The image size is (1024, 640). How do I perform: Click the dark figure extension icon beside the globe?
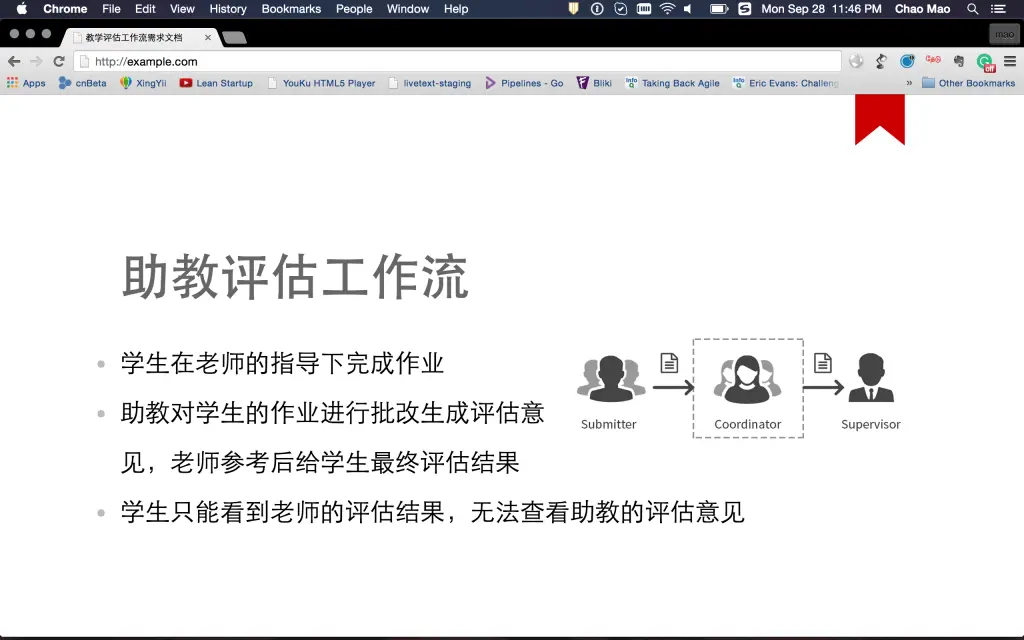click(x=882, y=61)
